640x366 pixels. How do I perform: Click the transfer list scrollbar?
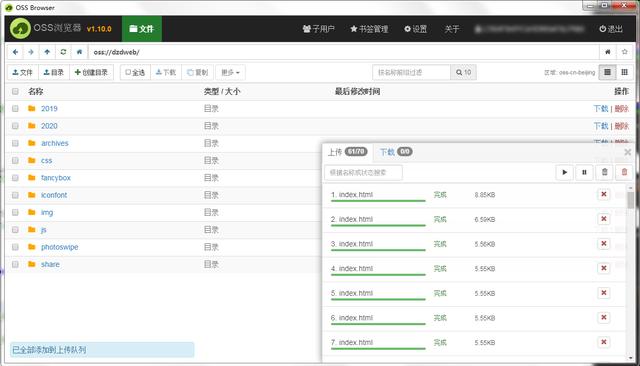[631, 200]
